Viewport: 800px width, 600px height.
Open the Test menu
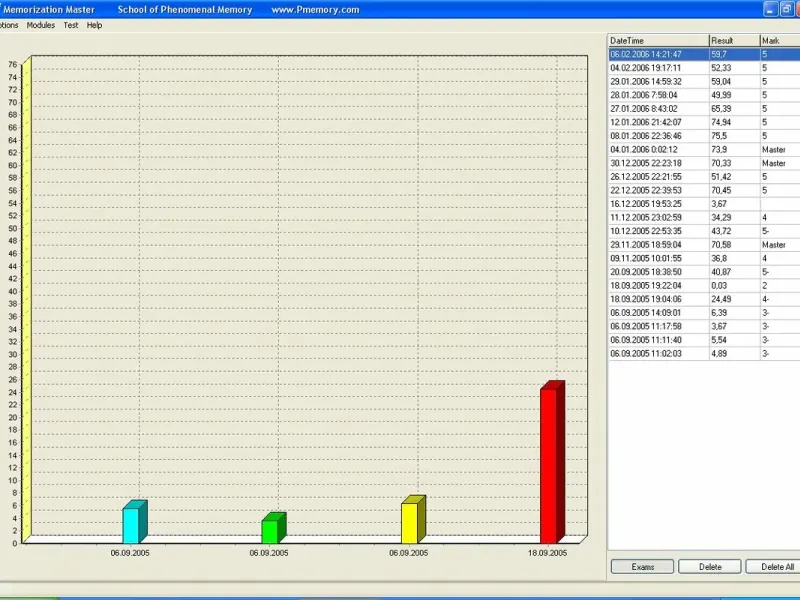click(71, 25)
